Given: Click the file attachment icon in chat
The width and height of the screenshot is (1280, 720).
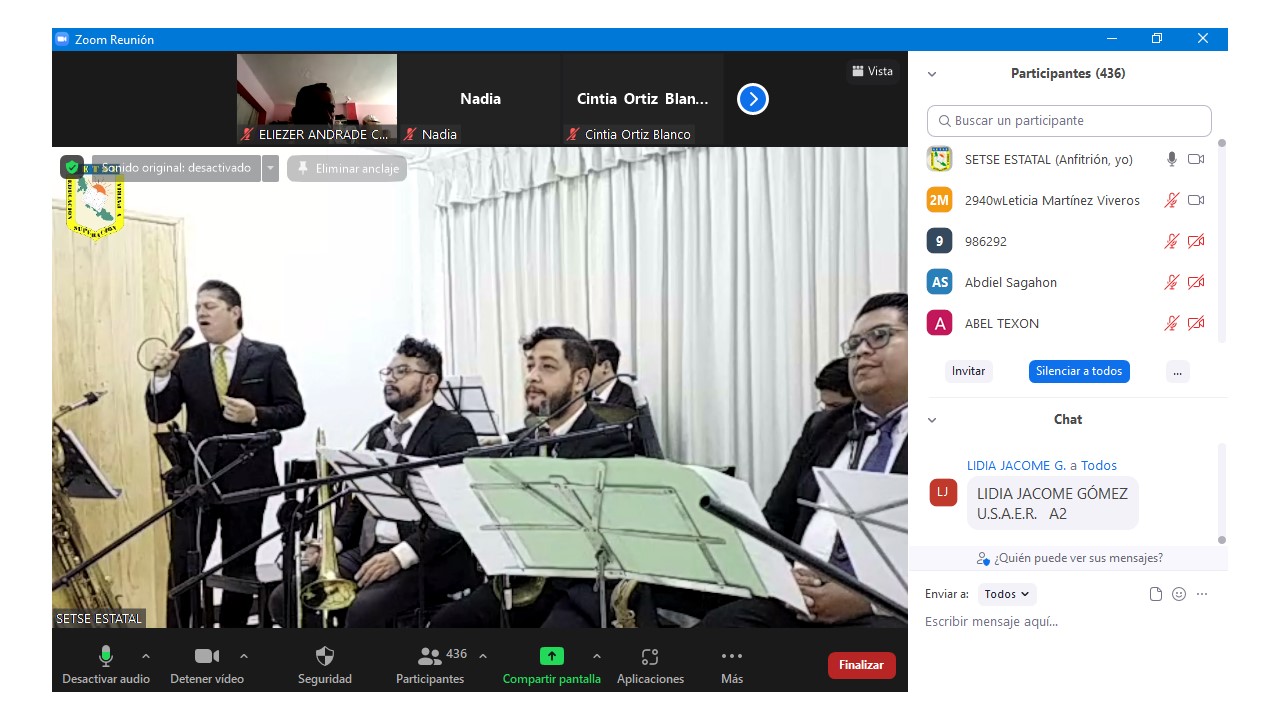Looking at the screenshot, I should click(1156, 594).
